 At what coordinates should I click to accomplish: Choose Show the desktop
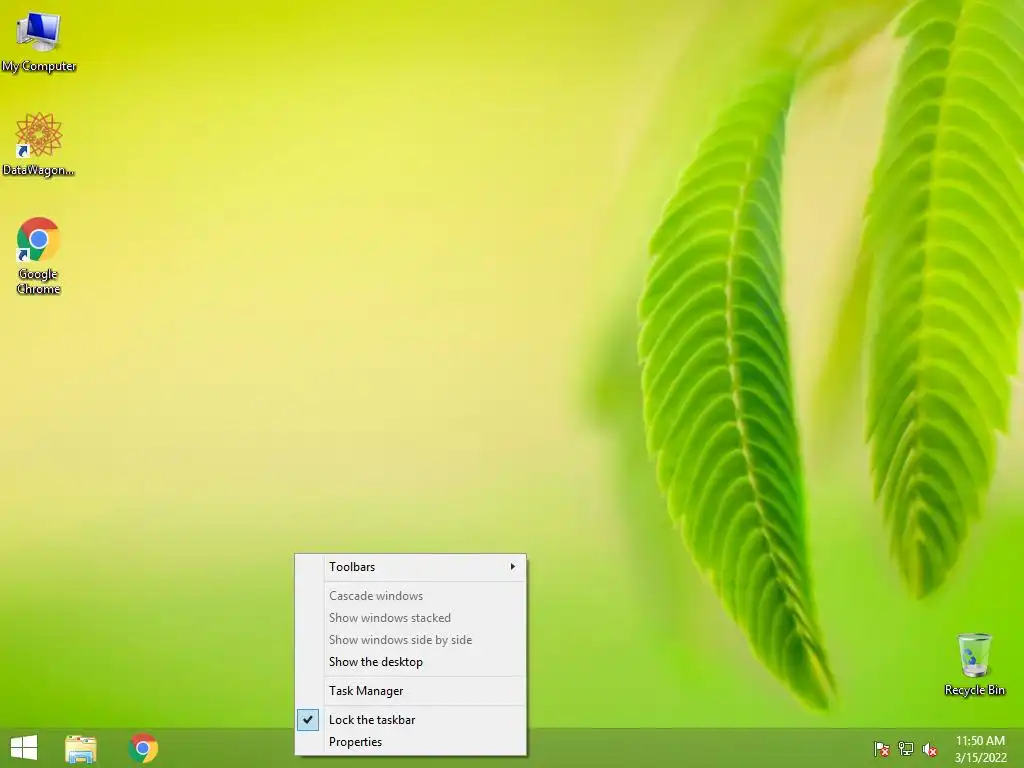[x=410, y=662]
